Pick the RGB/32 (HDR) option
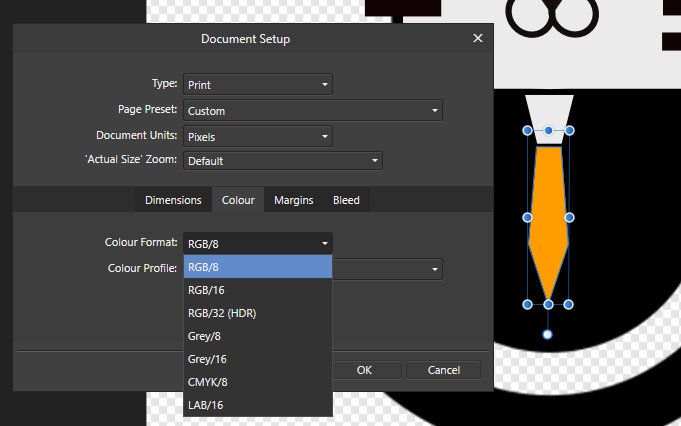Image resolution: width=681 pixels, height=426 pixels. 258,313
